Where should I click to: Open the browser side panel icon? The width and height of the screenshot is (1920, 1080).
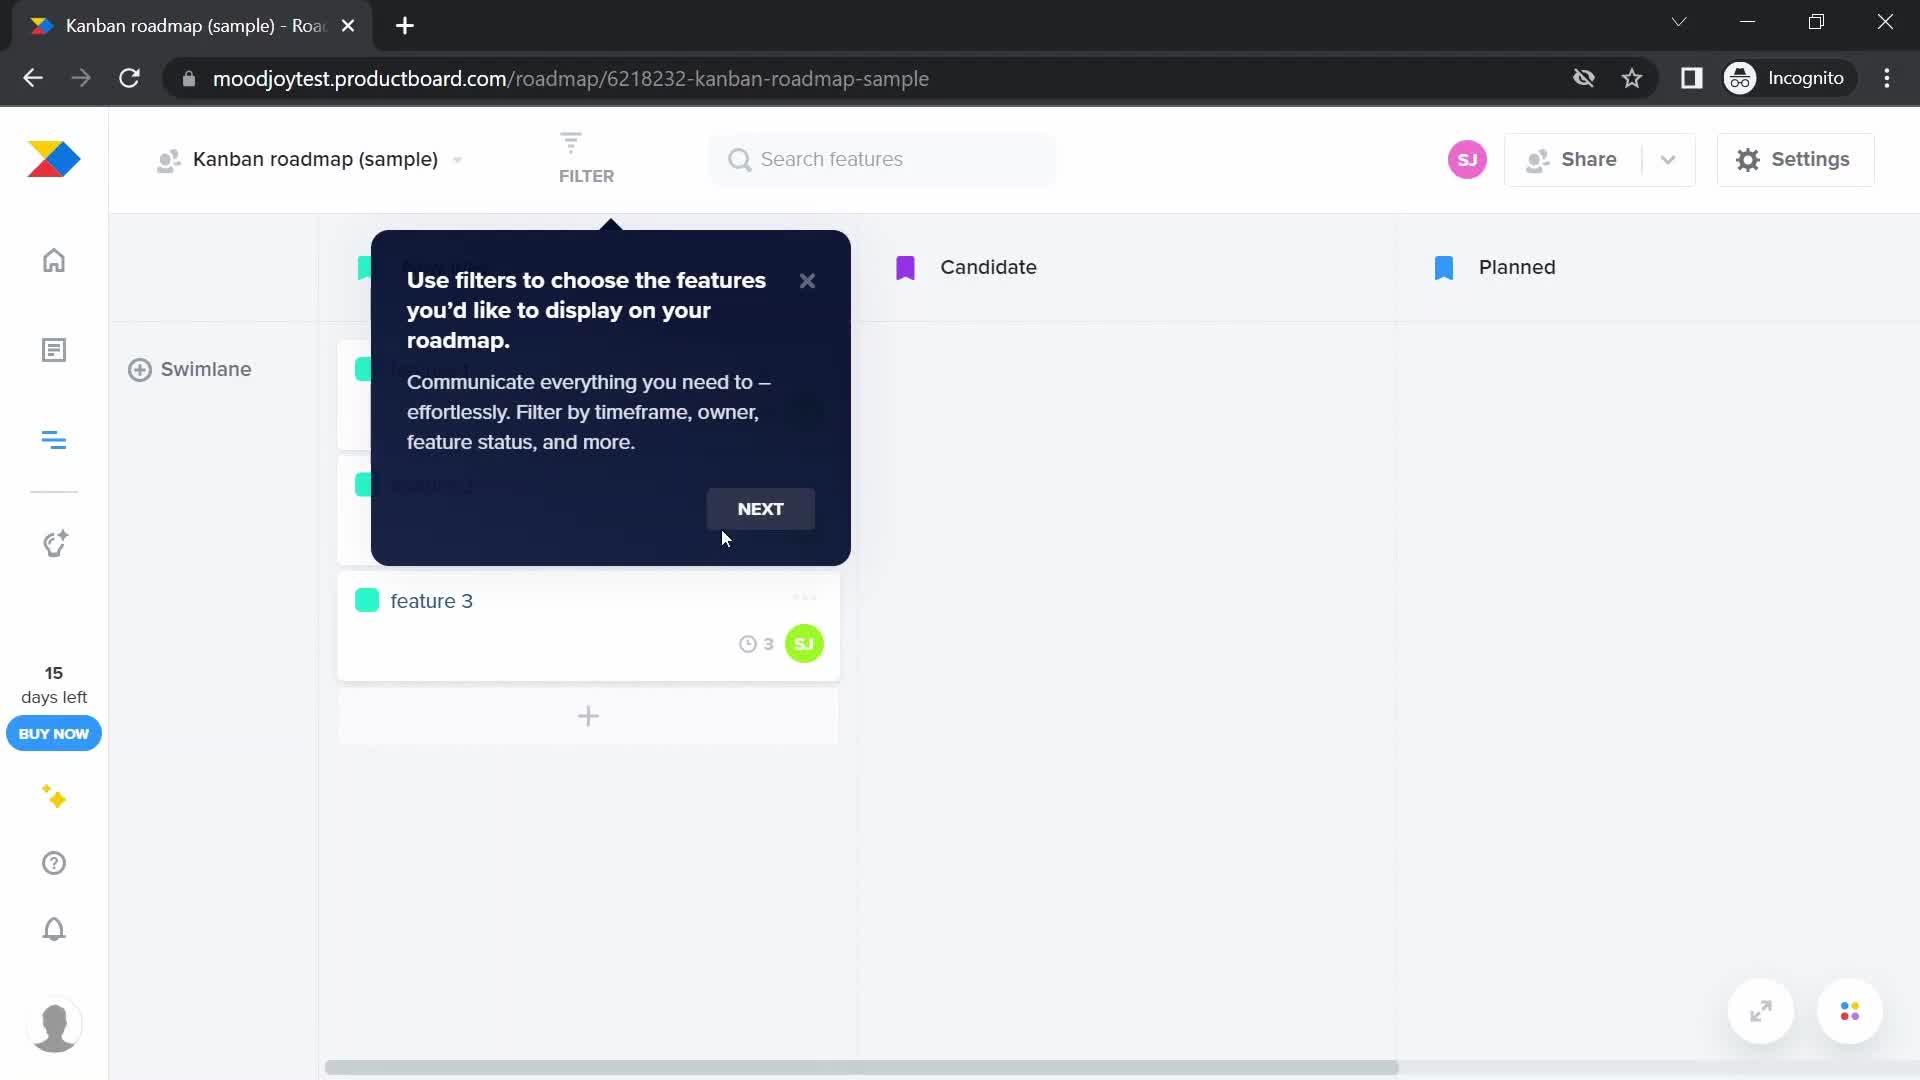point(1691,78)
